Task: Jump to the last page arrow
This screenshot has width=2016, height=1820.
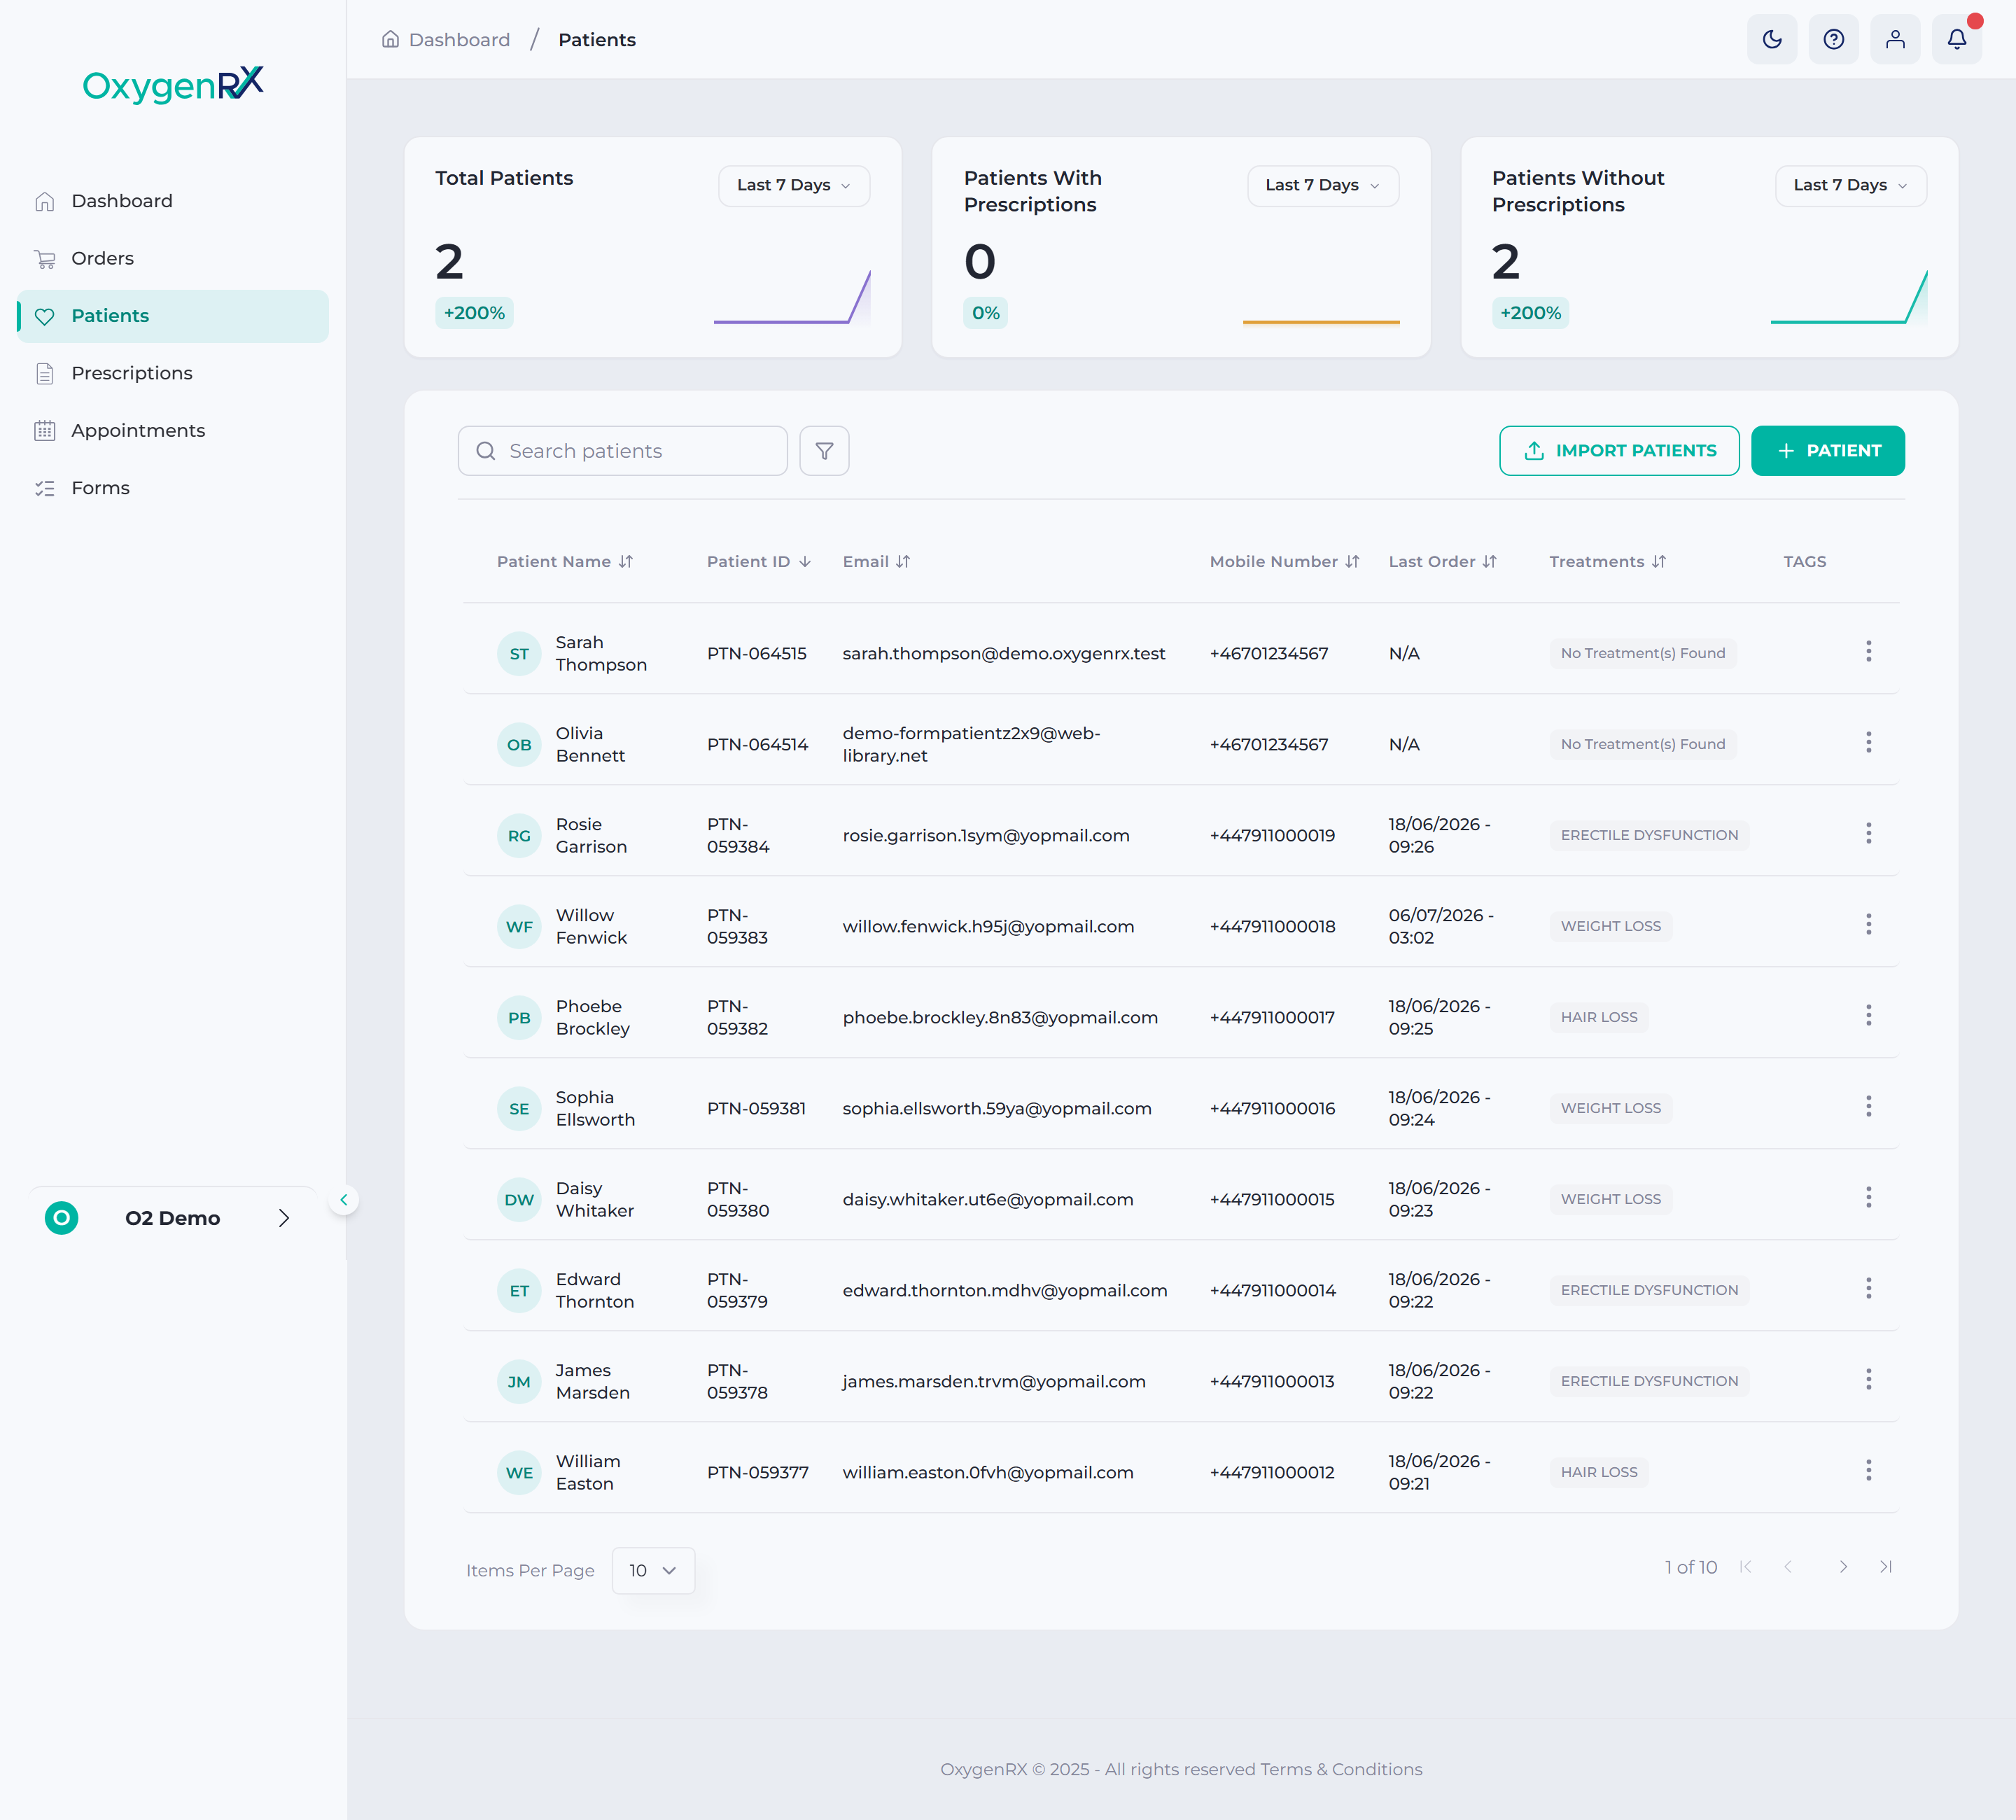Action: pos(1886,1567)
